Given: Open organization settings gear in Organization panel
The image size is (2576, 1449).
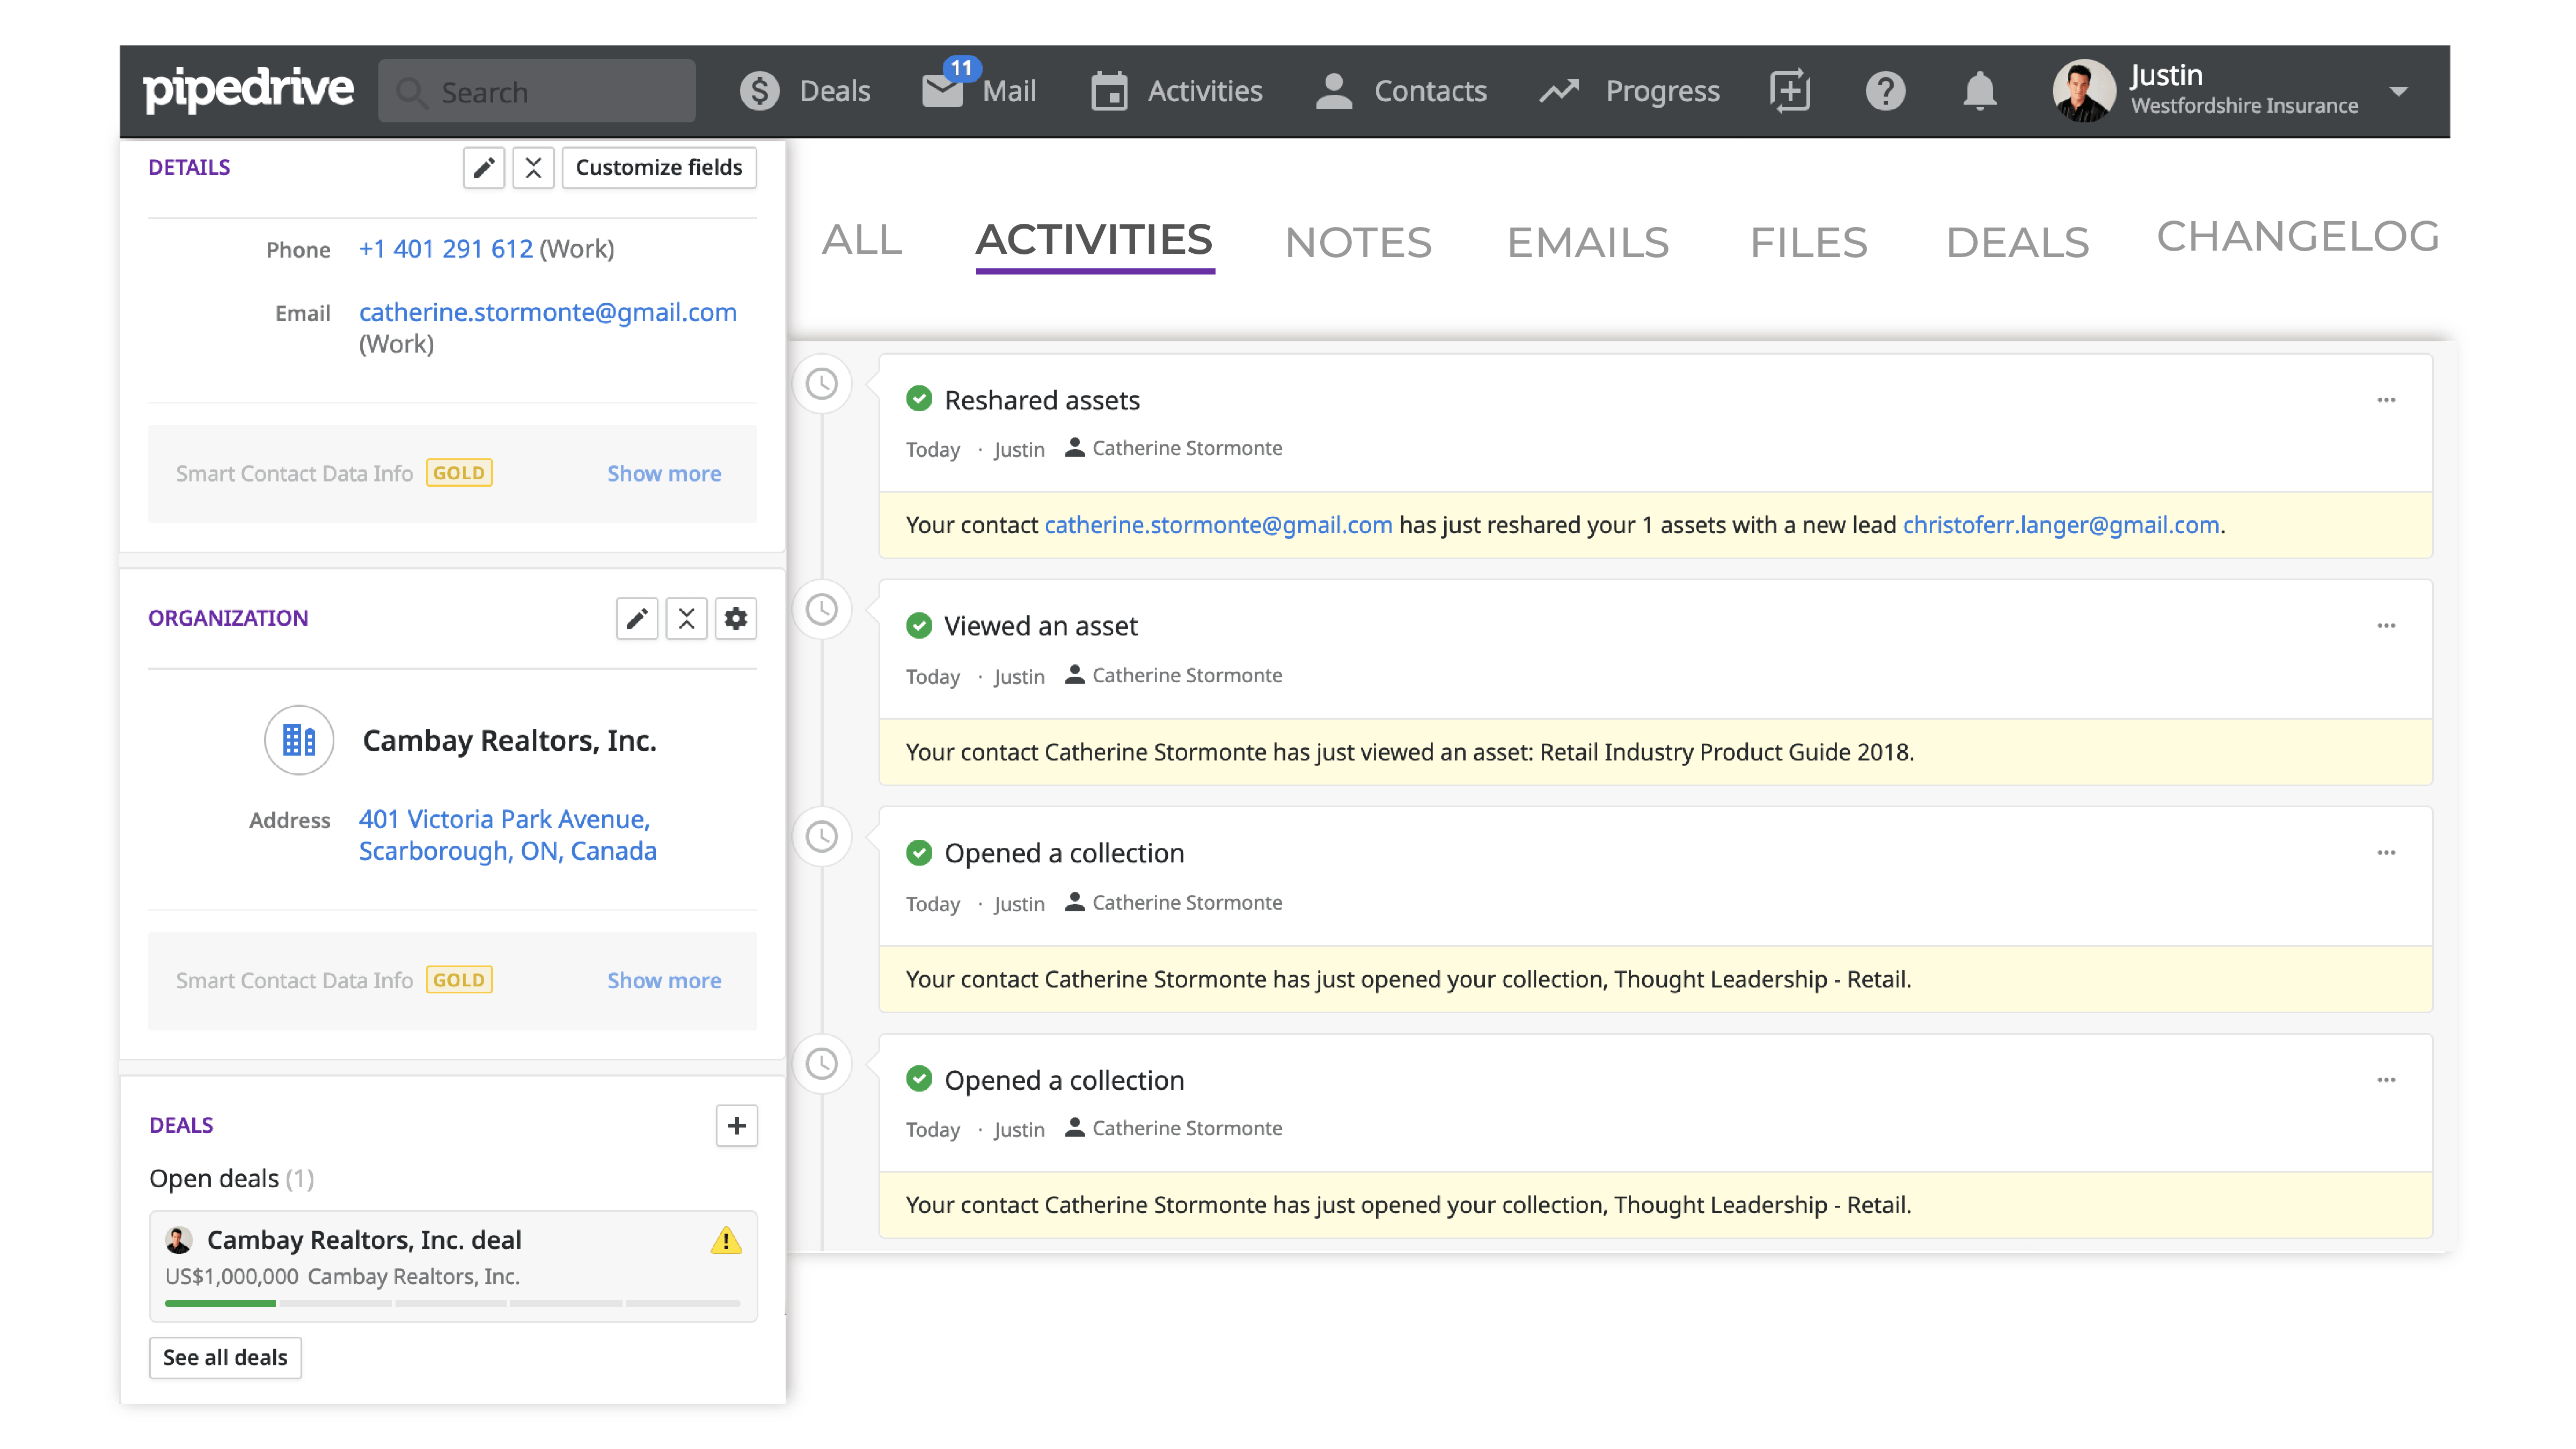Looking at the screenshot, I should pos(737,618).
